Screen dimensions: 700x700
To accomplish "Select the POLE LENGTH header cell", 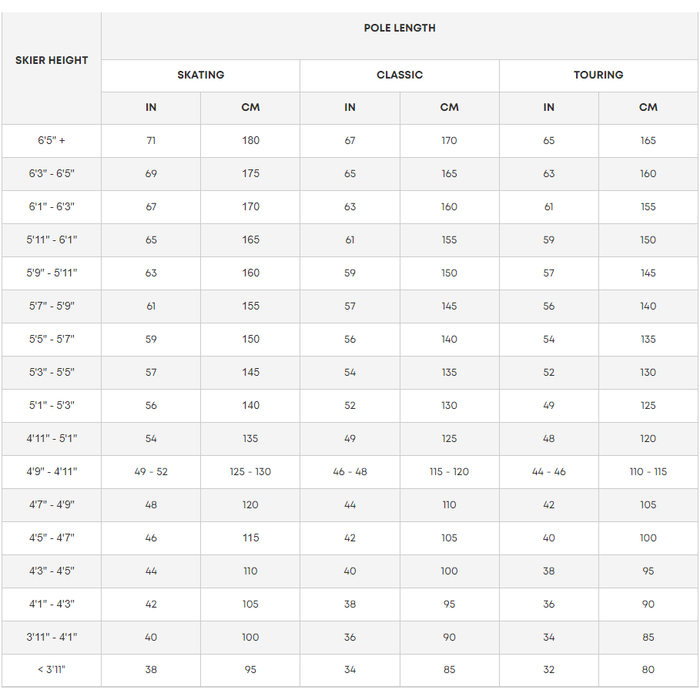I will point(400,36).
